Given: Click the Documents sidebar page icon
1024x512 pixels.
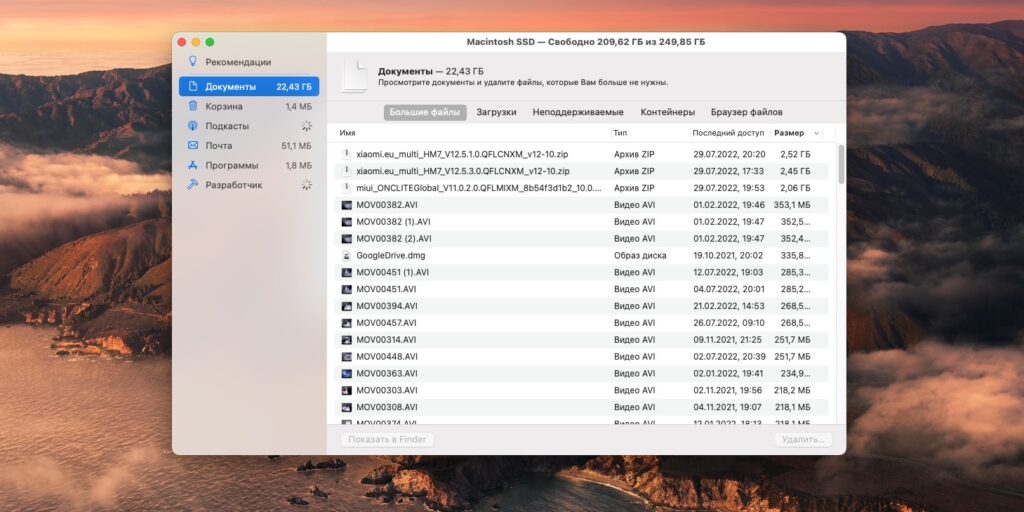Looking at the screenshot, I should (x=193, y=86).
